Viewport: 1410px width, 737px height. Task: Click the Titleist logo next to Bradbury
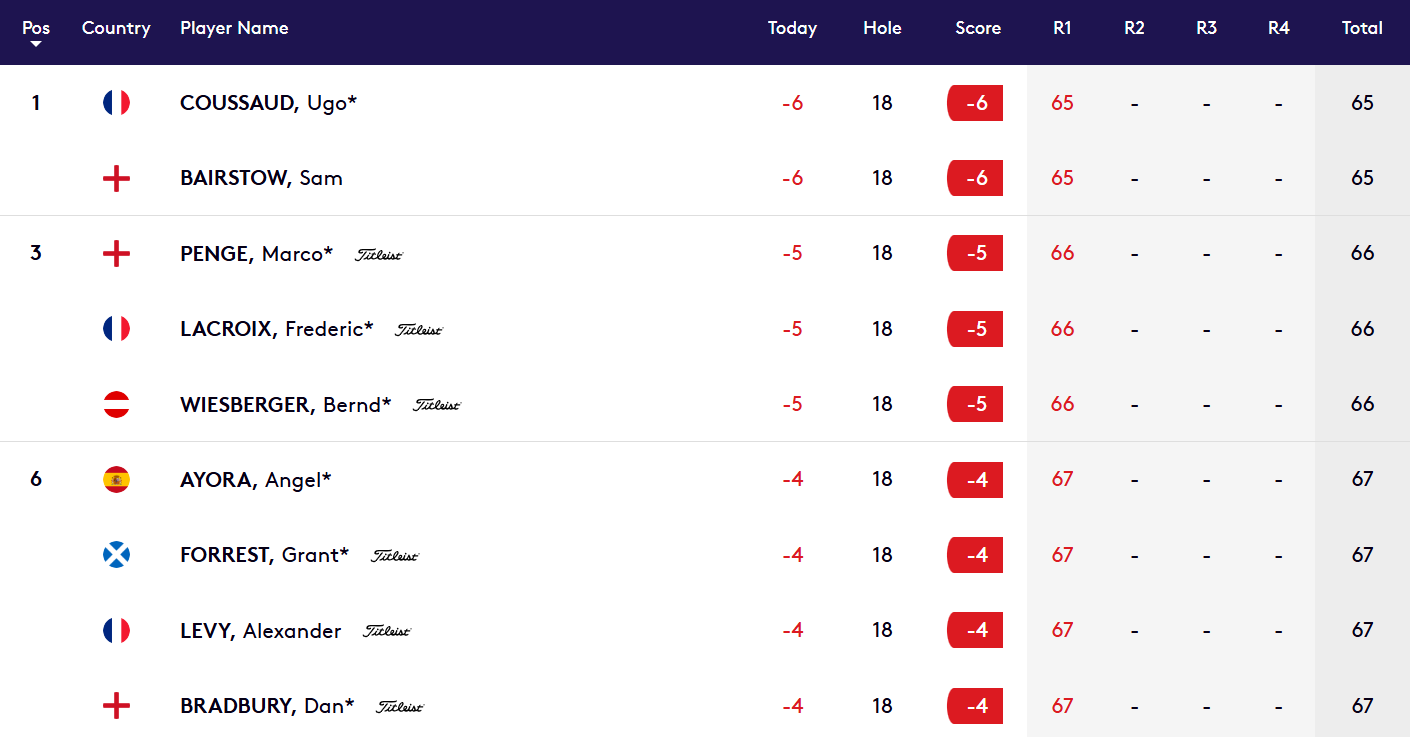click(x=400, y=707)
